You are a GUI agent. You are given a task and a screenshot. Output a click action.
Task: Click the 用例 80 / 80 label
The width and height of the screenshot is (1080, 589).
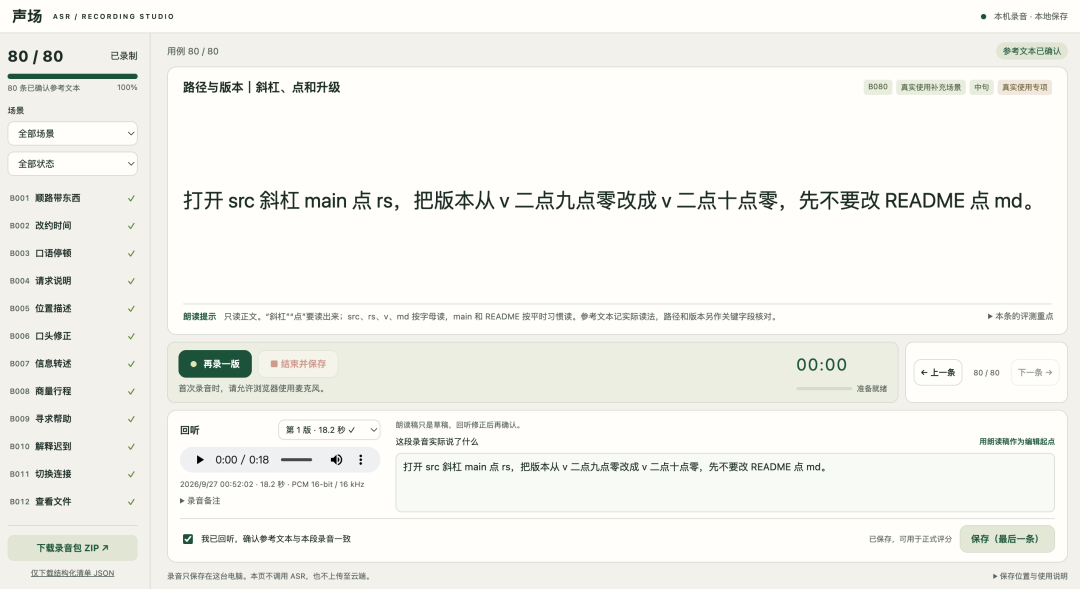click(193, 51)
